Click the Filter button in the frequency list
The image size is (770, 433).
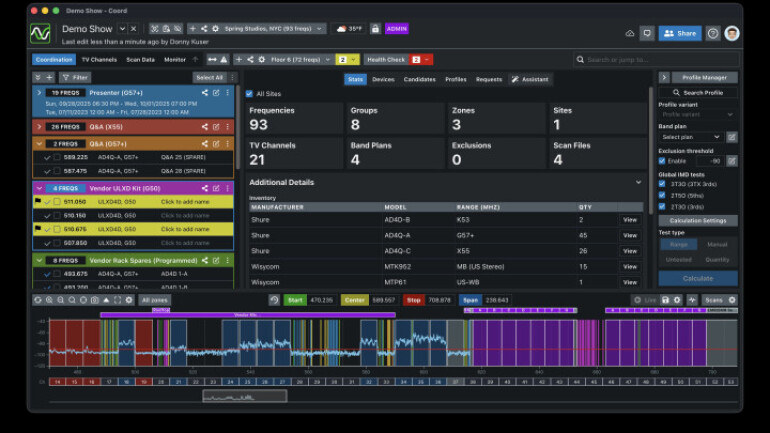(75, 77)
